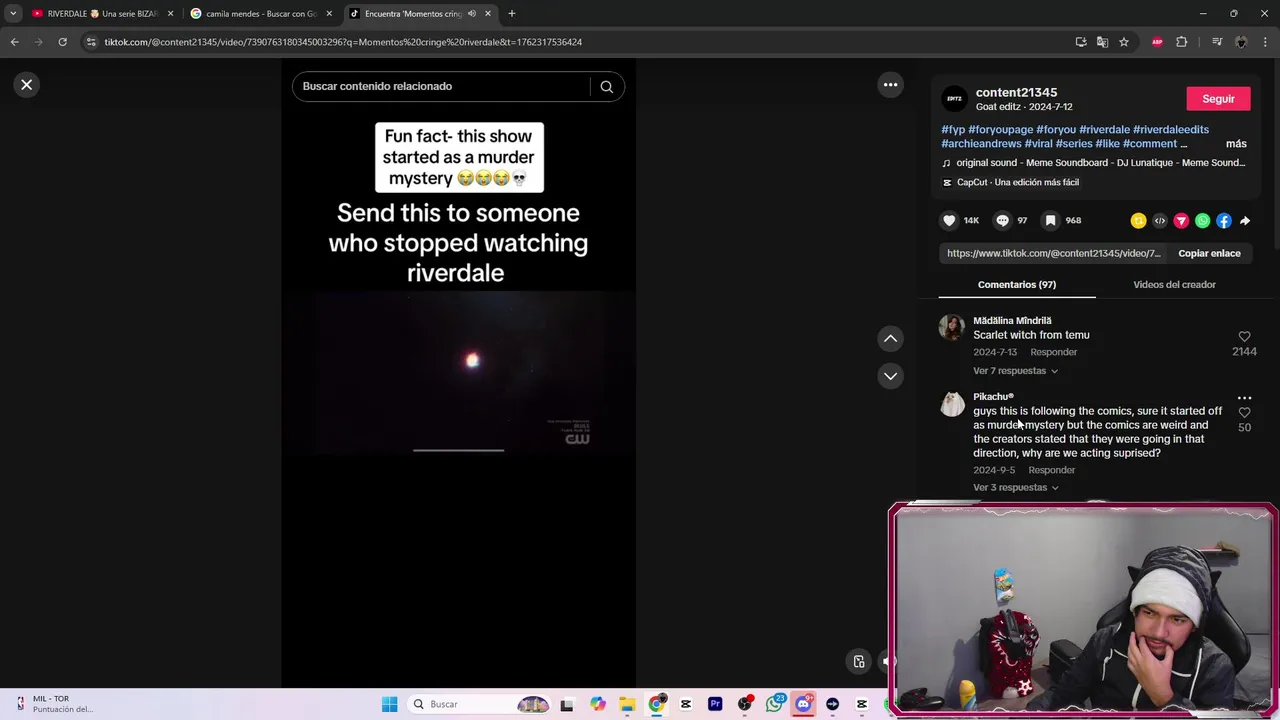The width and height of the screenshot is (1280, 720).
Task: Open content21345 profile avatar
Action: 955,99
